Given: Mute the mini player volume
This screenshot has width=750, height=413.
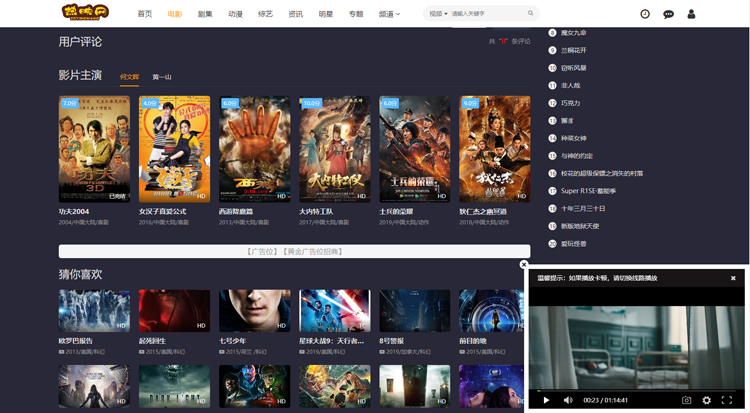Looking at the screenshot, I should tap(568, 400).
